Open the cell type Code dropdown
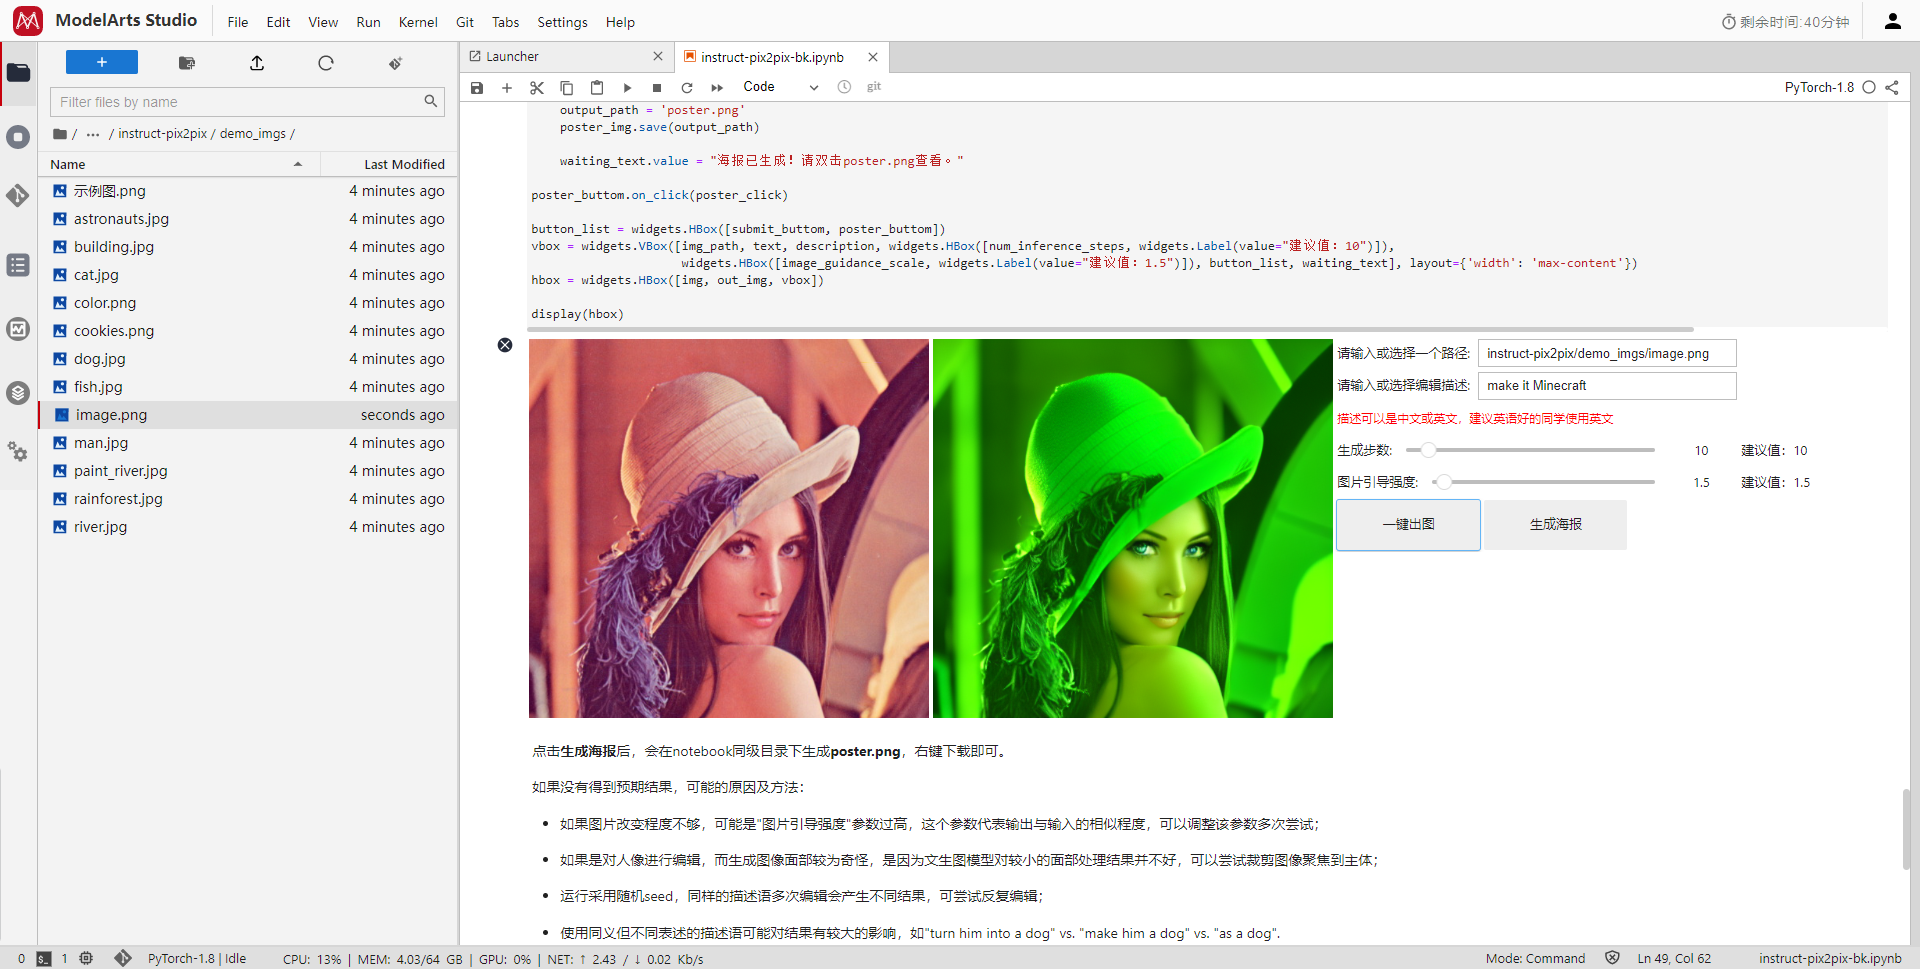Image resolution: width=1920 pixels, height=969 pixels. pos(780,87)
